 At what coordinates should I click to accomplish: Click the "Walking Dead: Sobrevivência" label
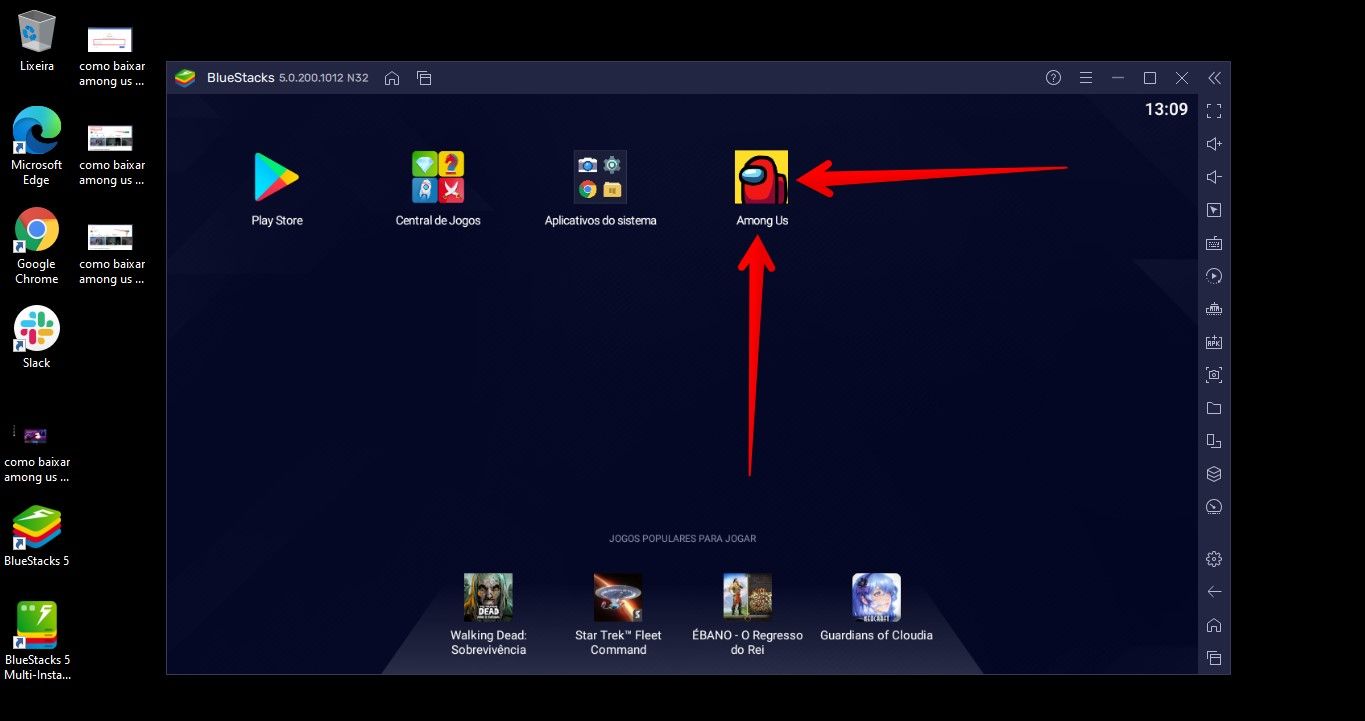[x=488, y=642]
